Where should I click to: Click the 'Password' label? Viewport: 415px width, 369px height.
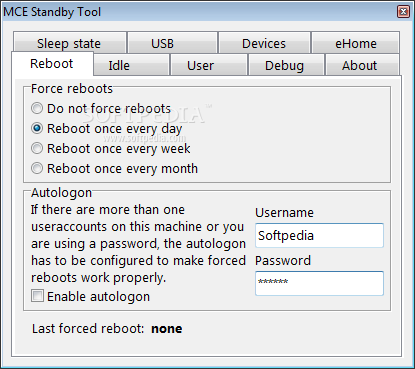tap(283, 261)
